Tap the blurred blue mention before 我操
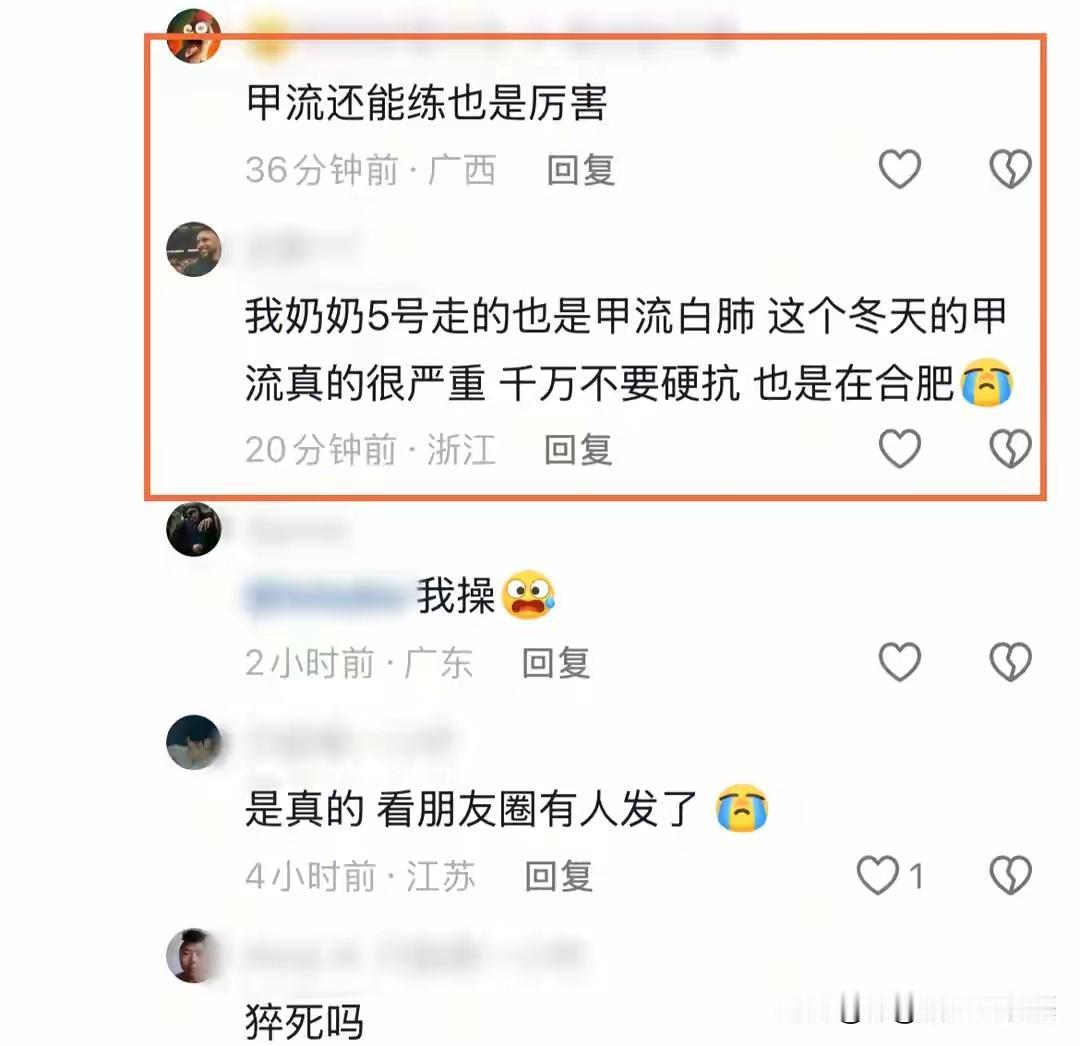The width and height of the screenshot is (1080, 1046). (326, 596)
